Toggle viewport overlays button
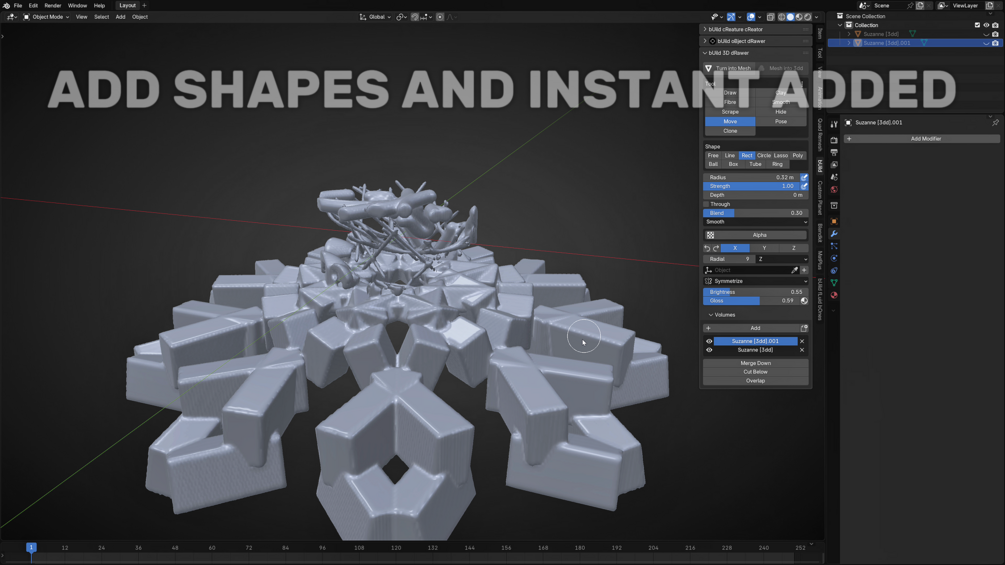Viewport: 1005px width, 565px height. (751, 17)
